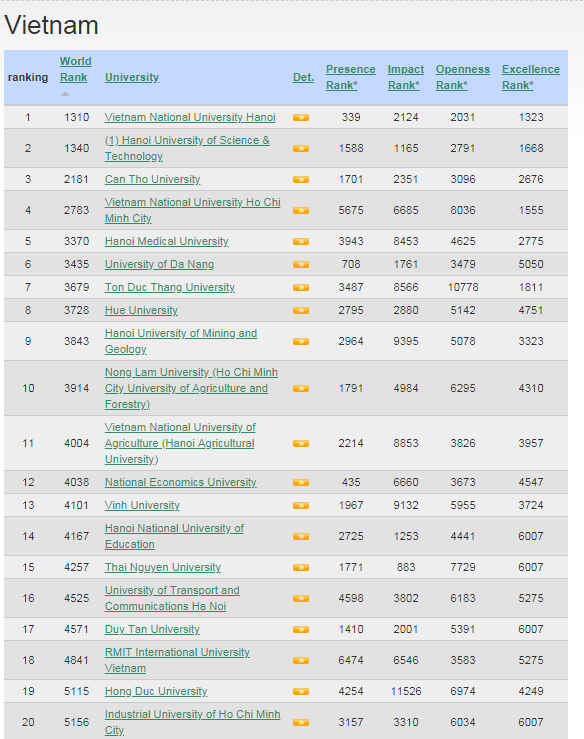
Task: Select impact rank value 11526
Action: 406,691
